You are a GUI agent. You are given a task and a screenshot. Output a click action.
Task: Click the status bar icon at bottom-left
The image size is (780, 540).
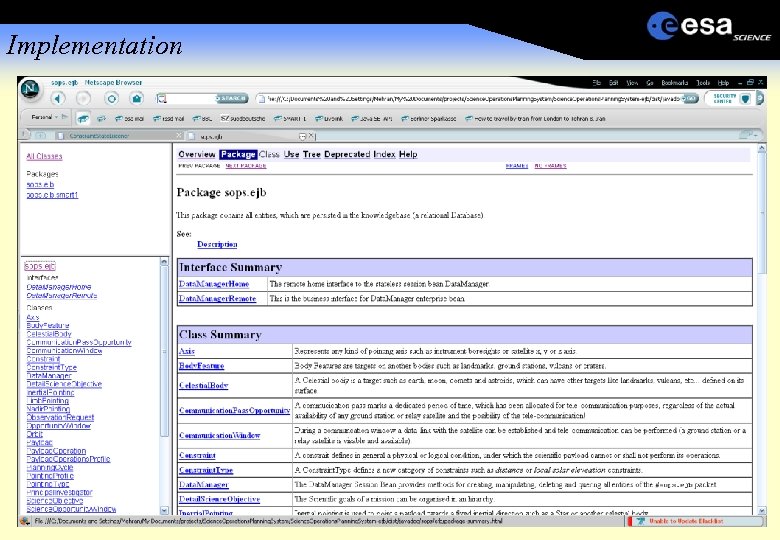pyautogui.click(x=25, y=521)
